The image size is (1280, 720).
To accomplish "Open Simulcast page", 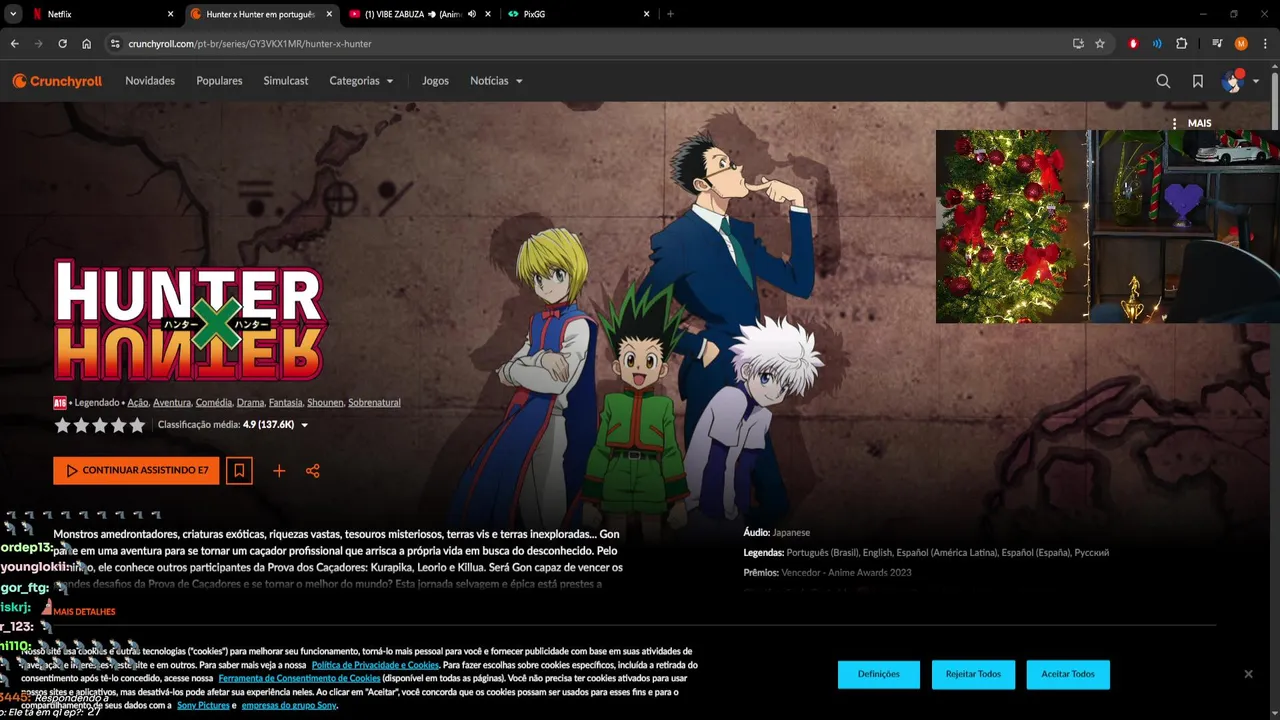I will click(x=286, y=81).
